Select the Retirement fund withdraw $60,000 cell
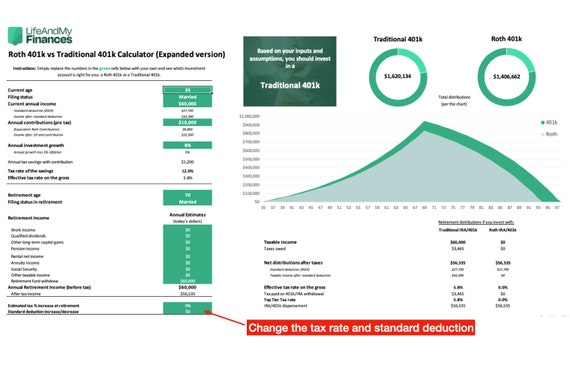This screenshot has width=570, height=371. [x=187, y=281]
